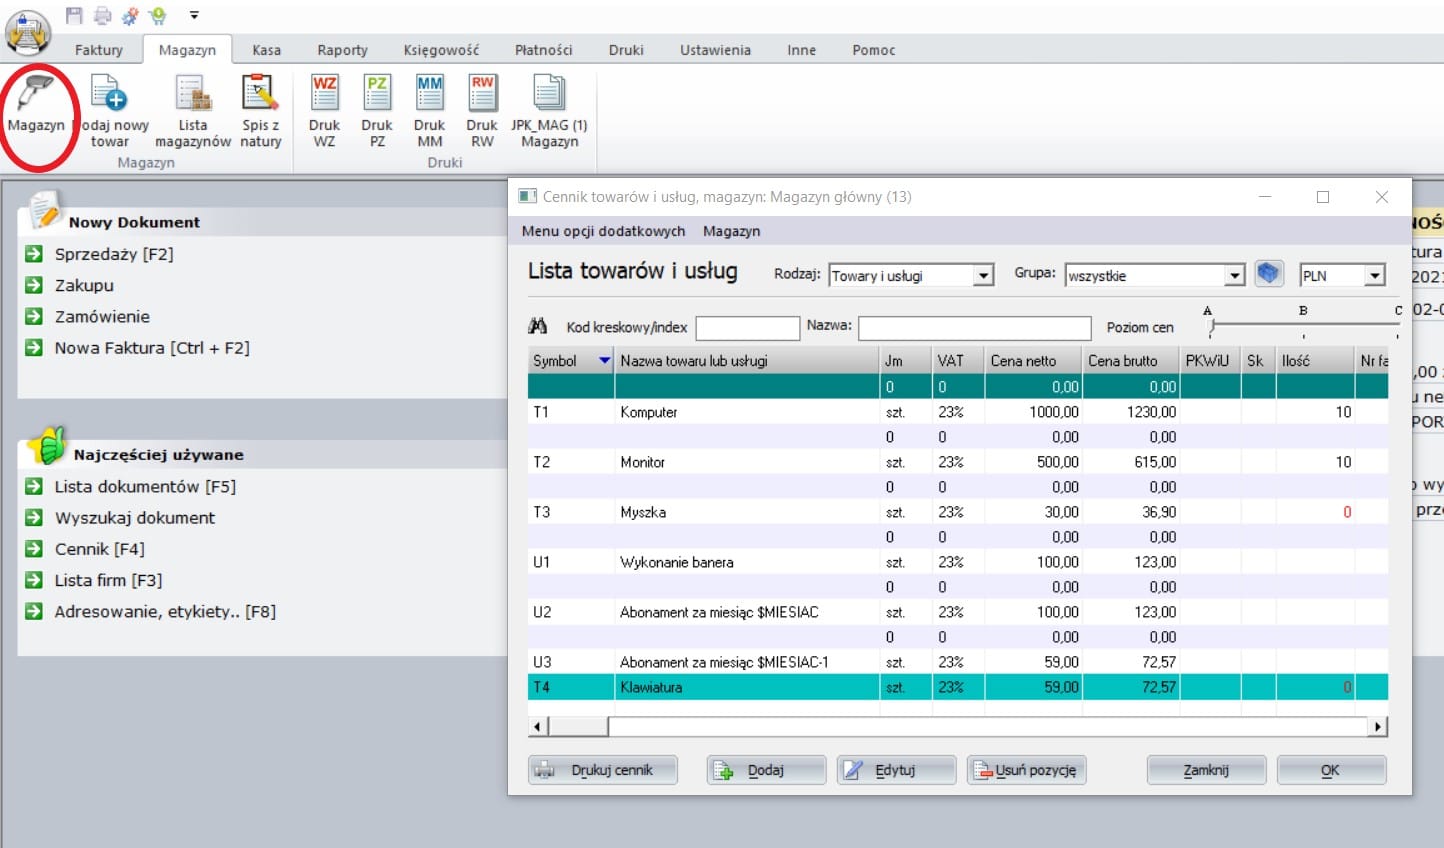Click the Druk WZ document icon
Viewport: 1444px width, 848px height.
[324, 94]
